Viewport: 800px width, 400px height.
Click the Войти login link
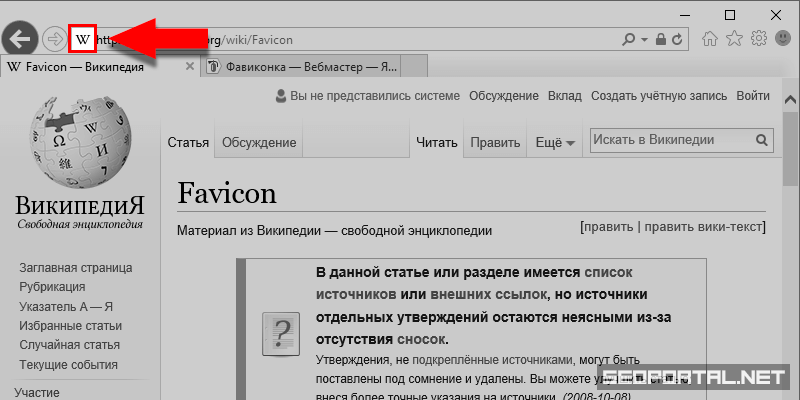tap(752, 96)
